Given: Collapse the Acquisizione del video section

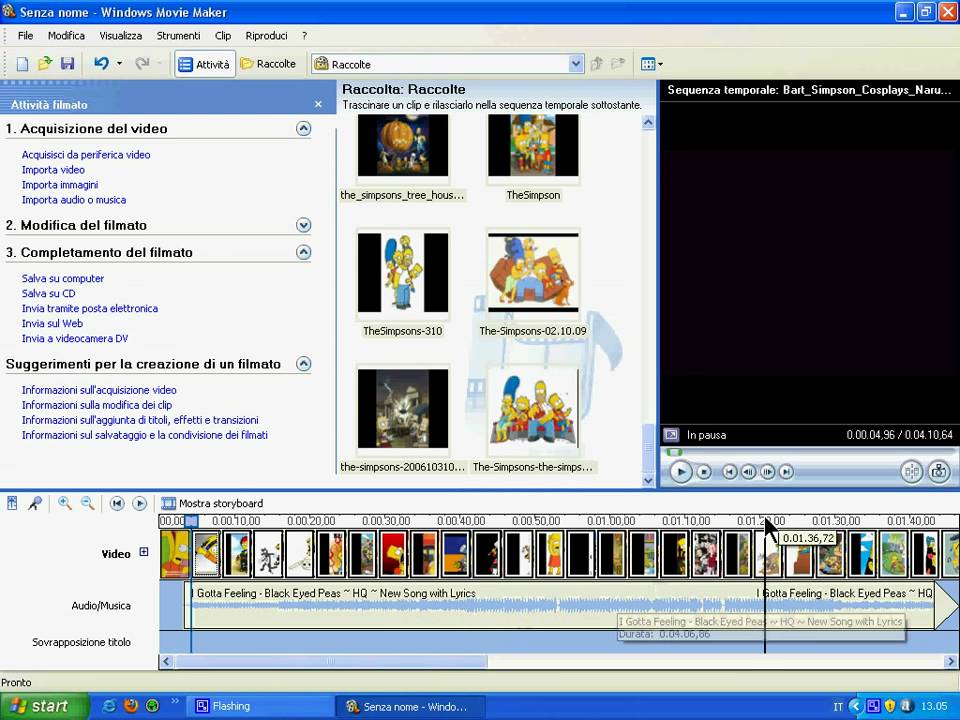Looking at the screenshot, I should tap(304, 129).
